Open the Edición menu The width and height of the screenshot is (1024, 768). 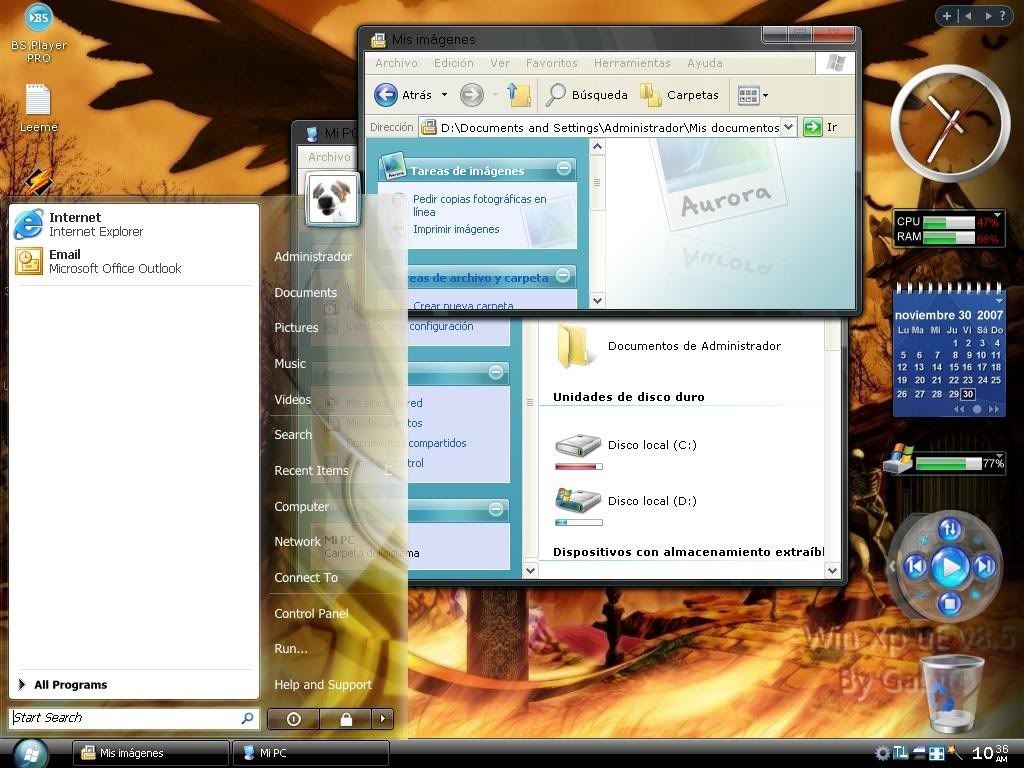point(454,63)
